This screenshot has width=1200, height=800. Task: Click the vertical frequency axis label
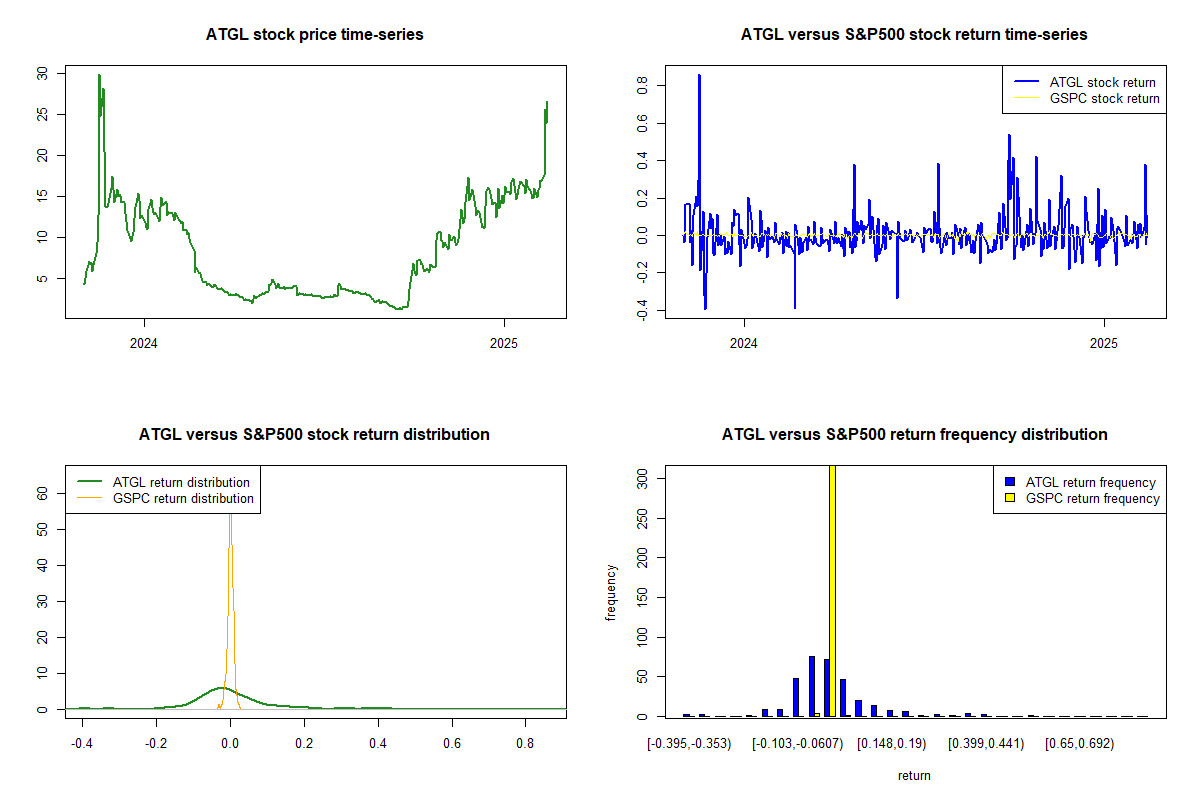tap(611, 592)
